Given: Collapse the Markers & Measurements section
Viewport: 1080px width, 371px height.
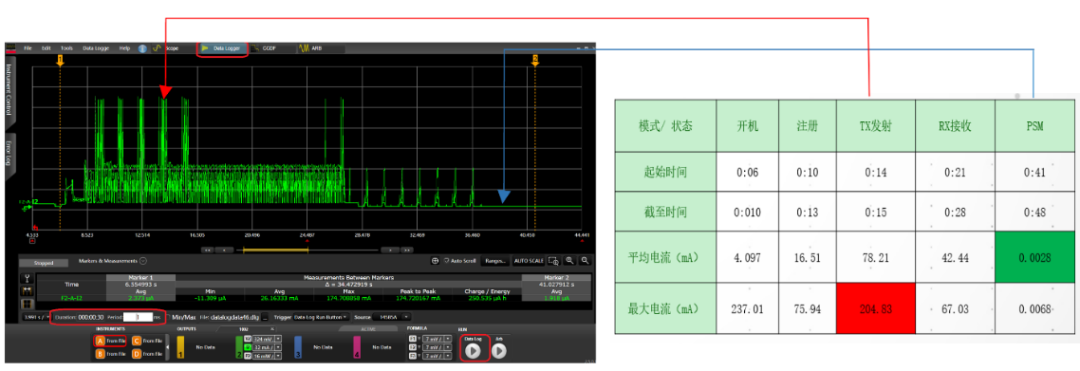Looking at the screenshot, I should pyautogui.click(x=143, y=261).
